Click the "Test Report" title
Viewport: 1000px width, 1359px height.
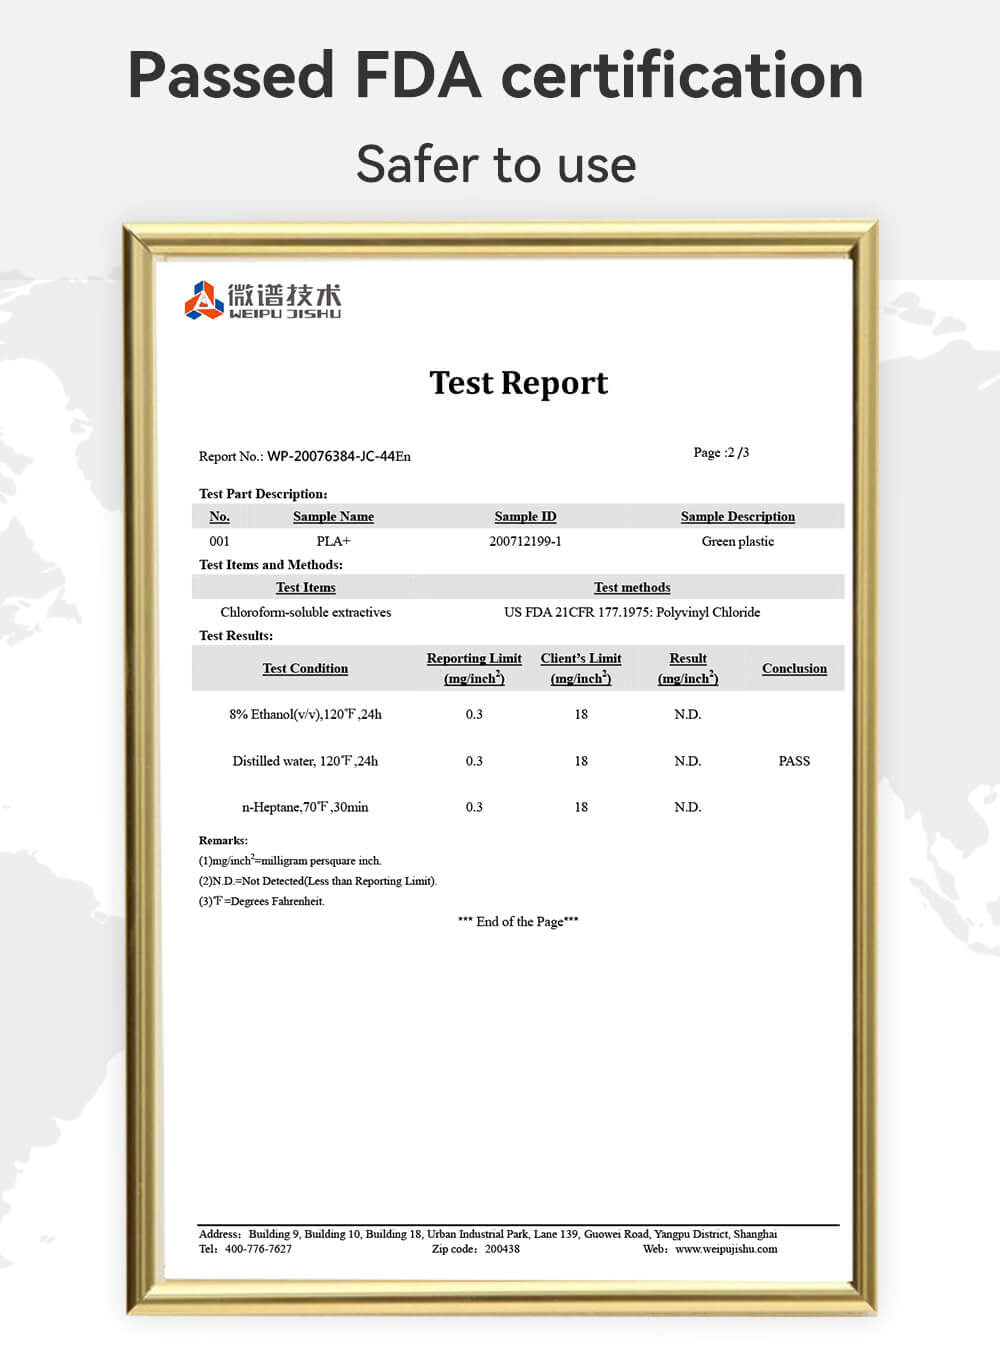518,383
